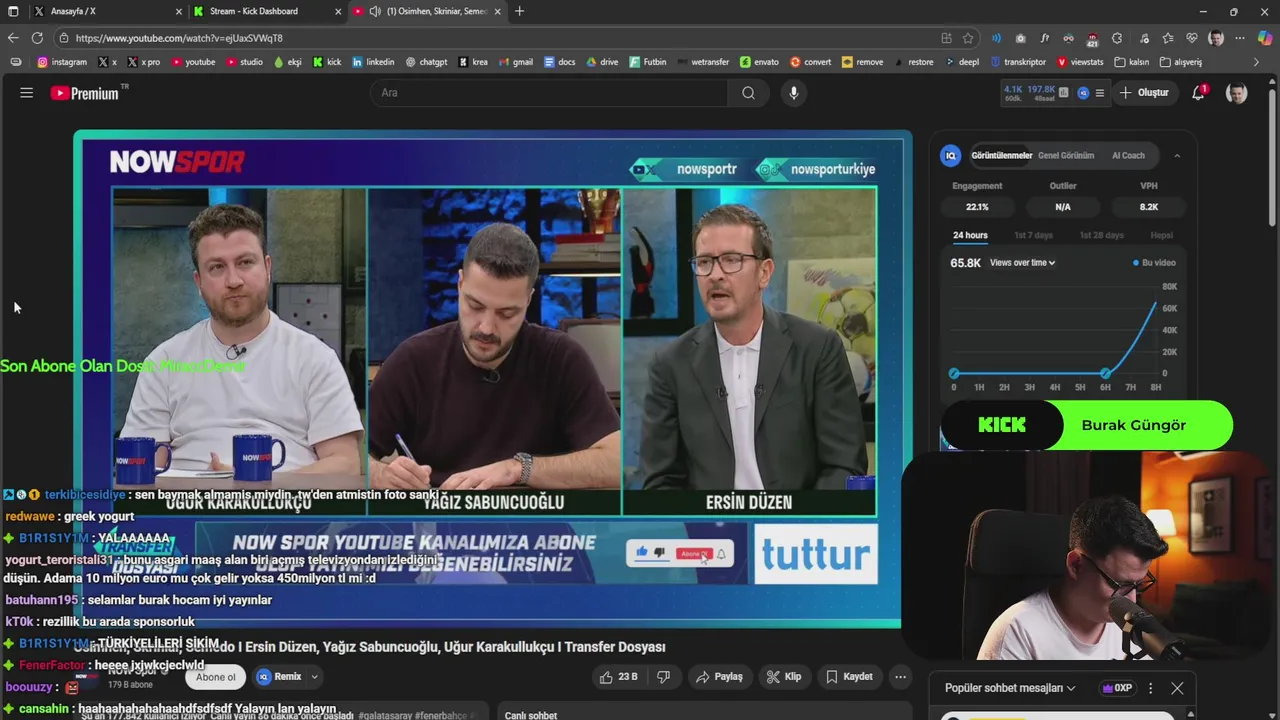Switch to Genel Görünüm tab
The height and width of the screenshot is (720, 1280).
pyautogui.click(x=1066, y=156)
